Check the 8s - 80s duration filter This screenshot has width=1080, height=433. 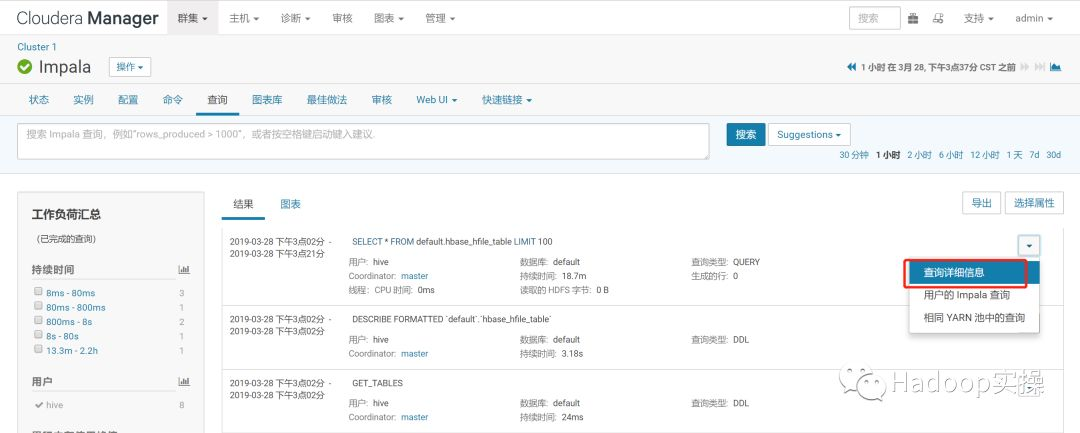[39, 335]
